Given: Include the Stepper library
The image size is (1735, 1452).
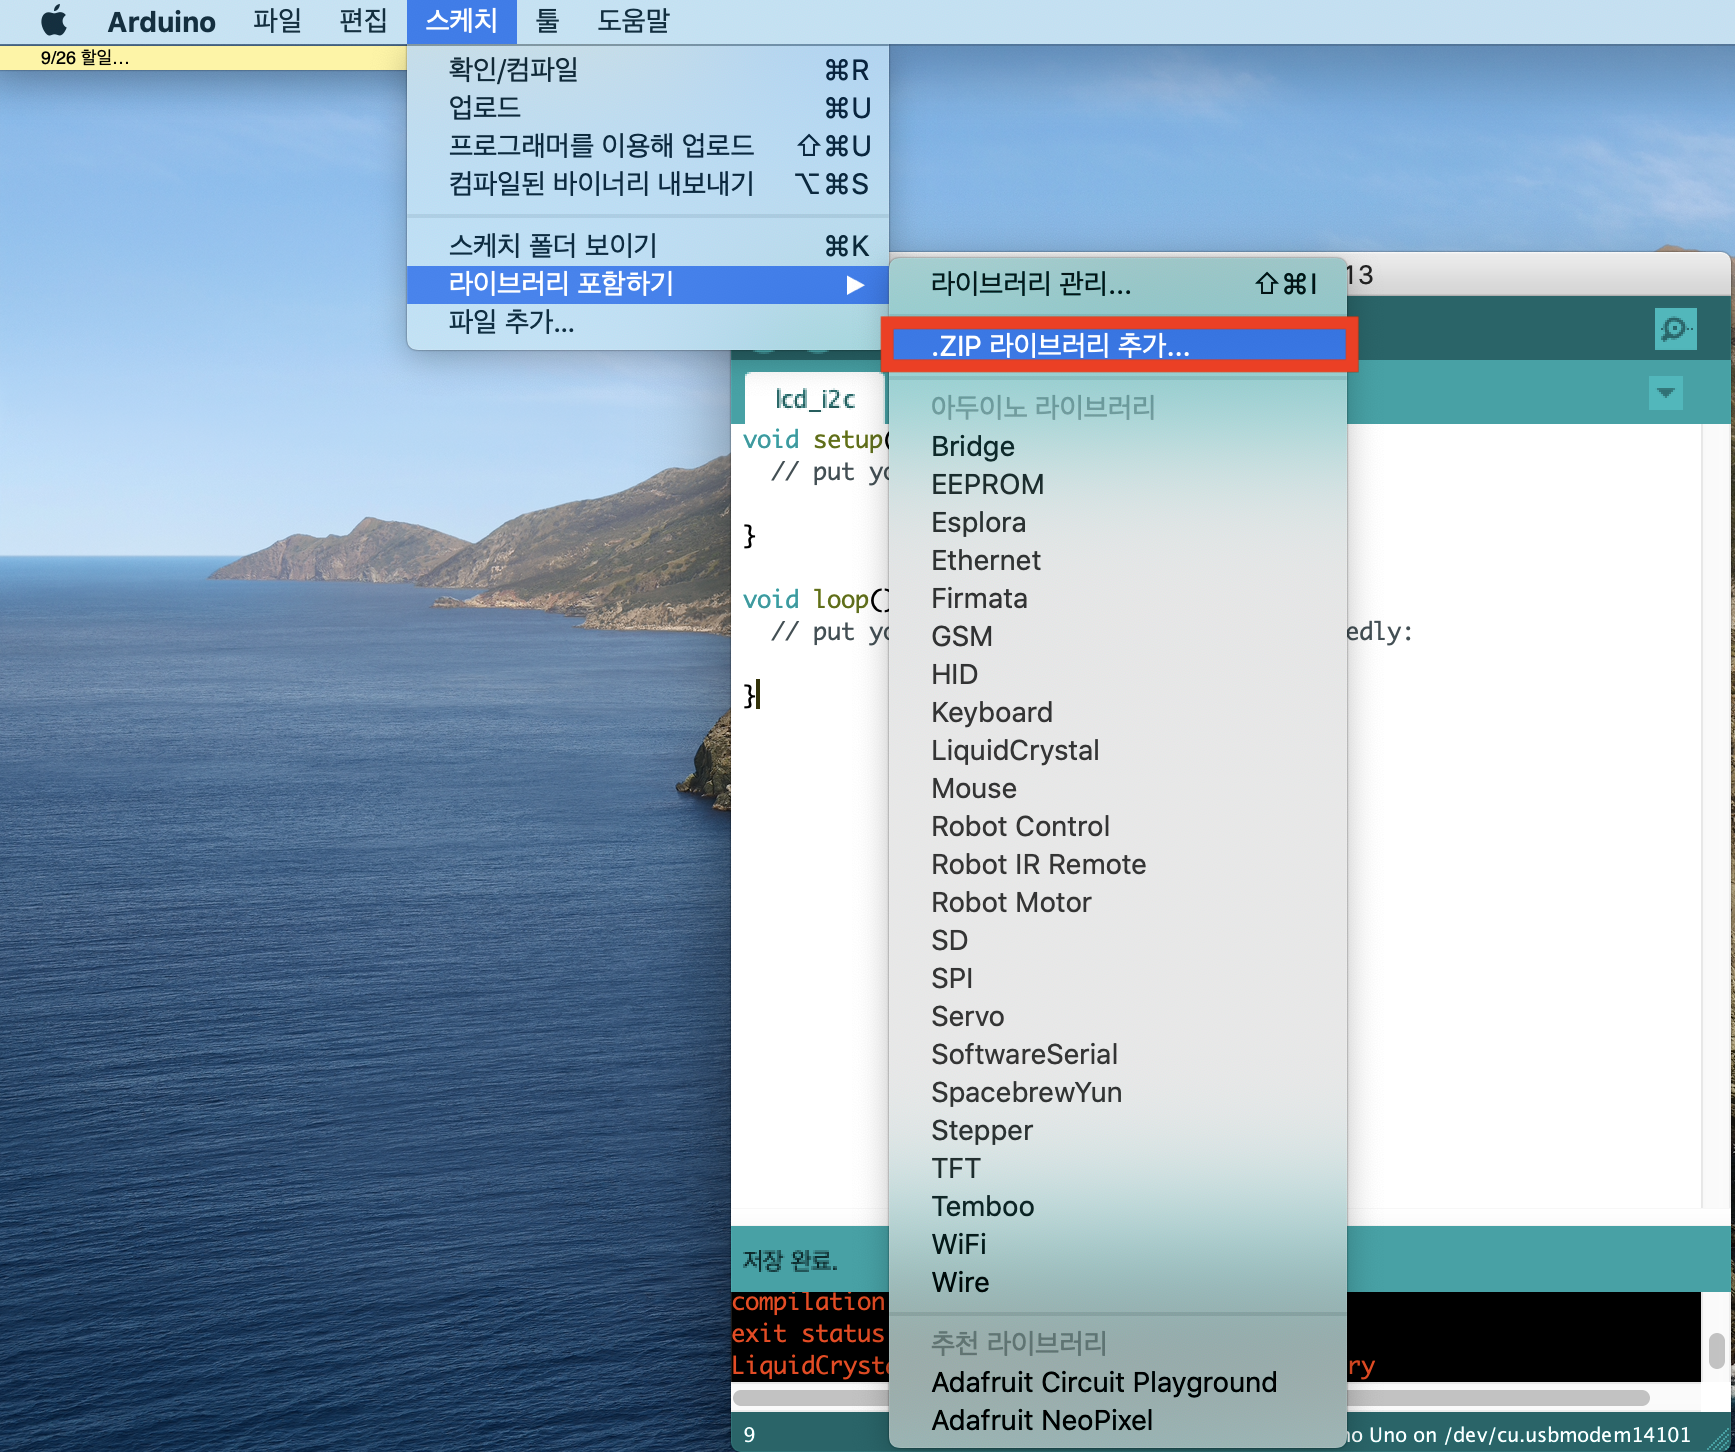Looking at the screenshot, I should click(1118, 1130).
